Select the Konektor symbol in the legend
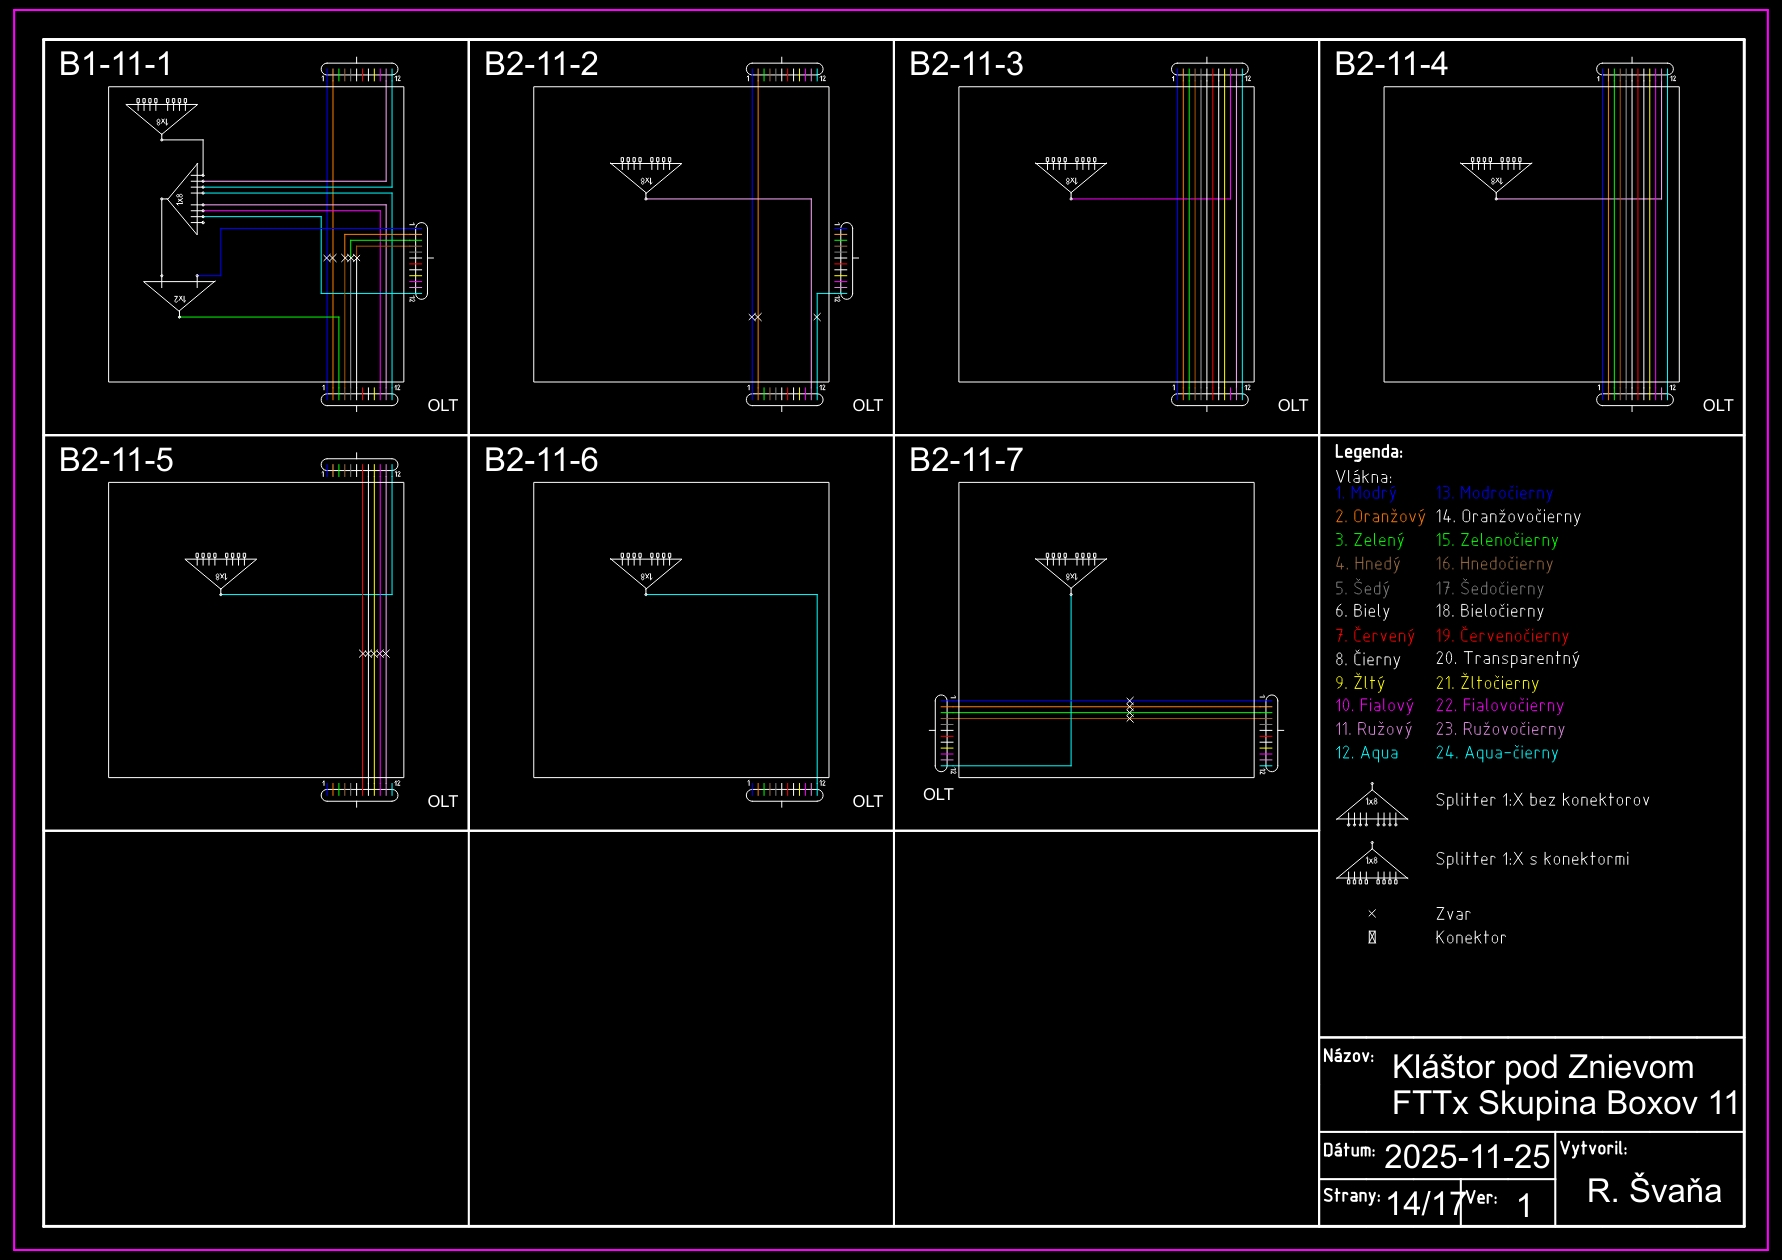This screenshot has width=1782, height=1260. click(x=1372, y=938)
